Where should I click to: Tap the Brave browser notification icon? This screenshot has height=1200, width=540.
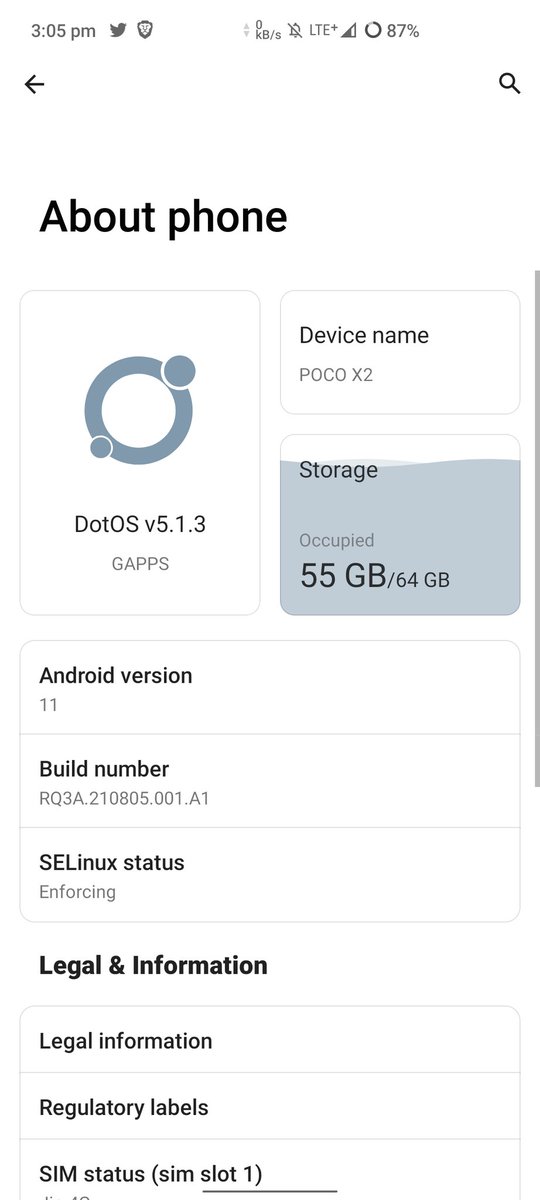[145, 31]
